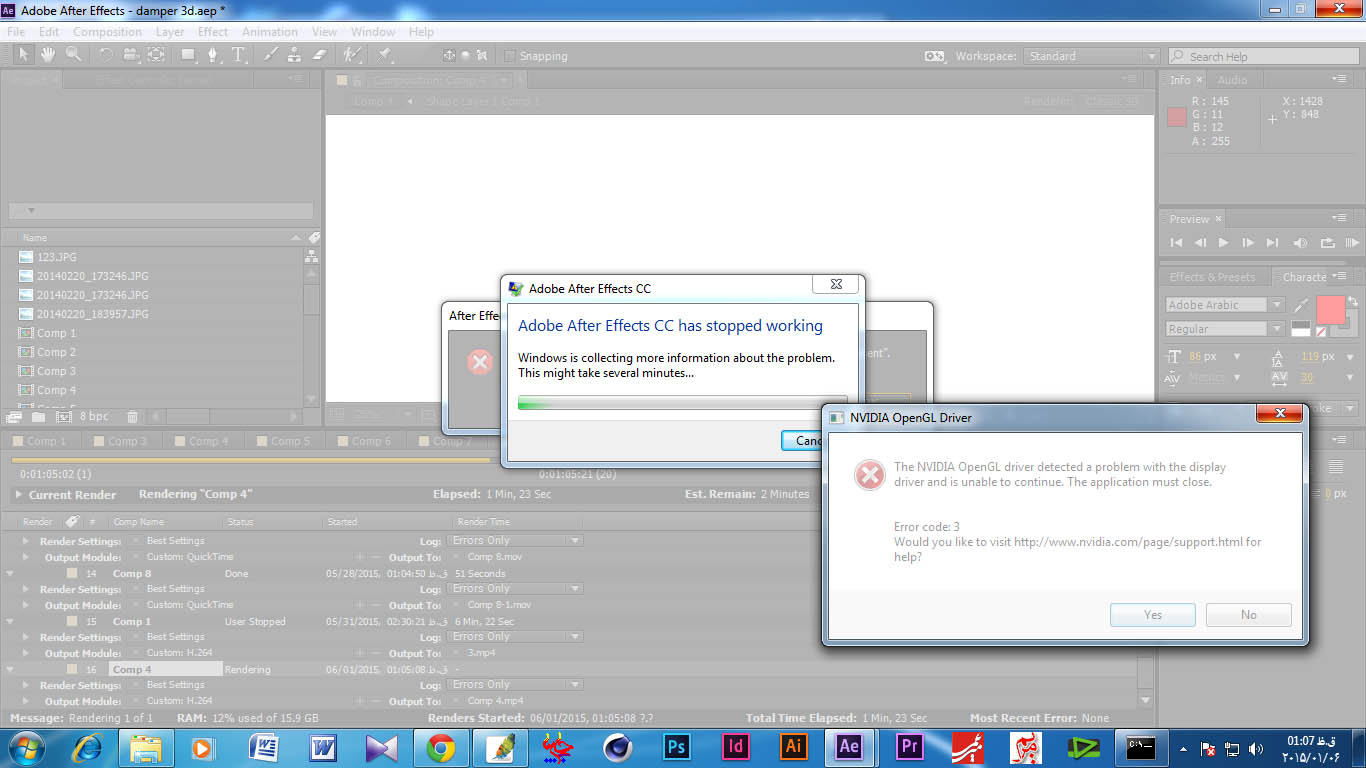
Task: Click the Search Help field
Action: point(1263,56)
